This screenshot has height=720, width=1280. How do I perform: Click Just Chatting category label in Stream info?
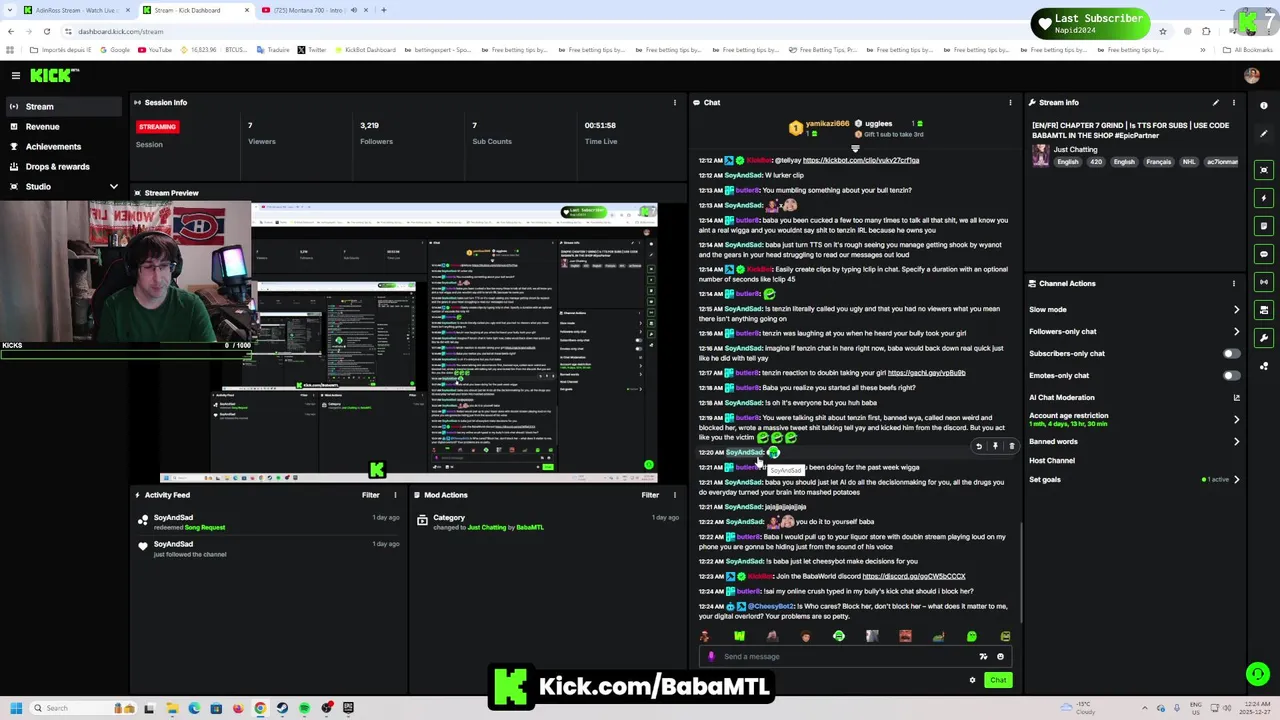click(x=1075, y=150)
